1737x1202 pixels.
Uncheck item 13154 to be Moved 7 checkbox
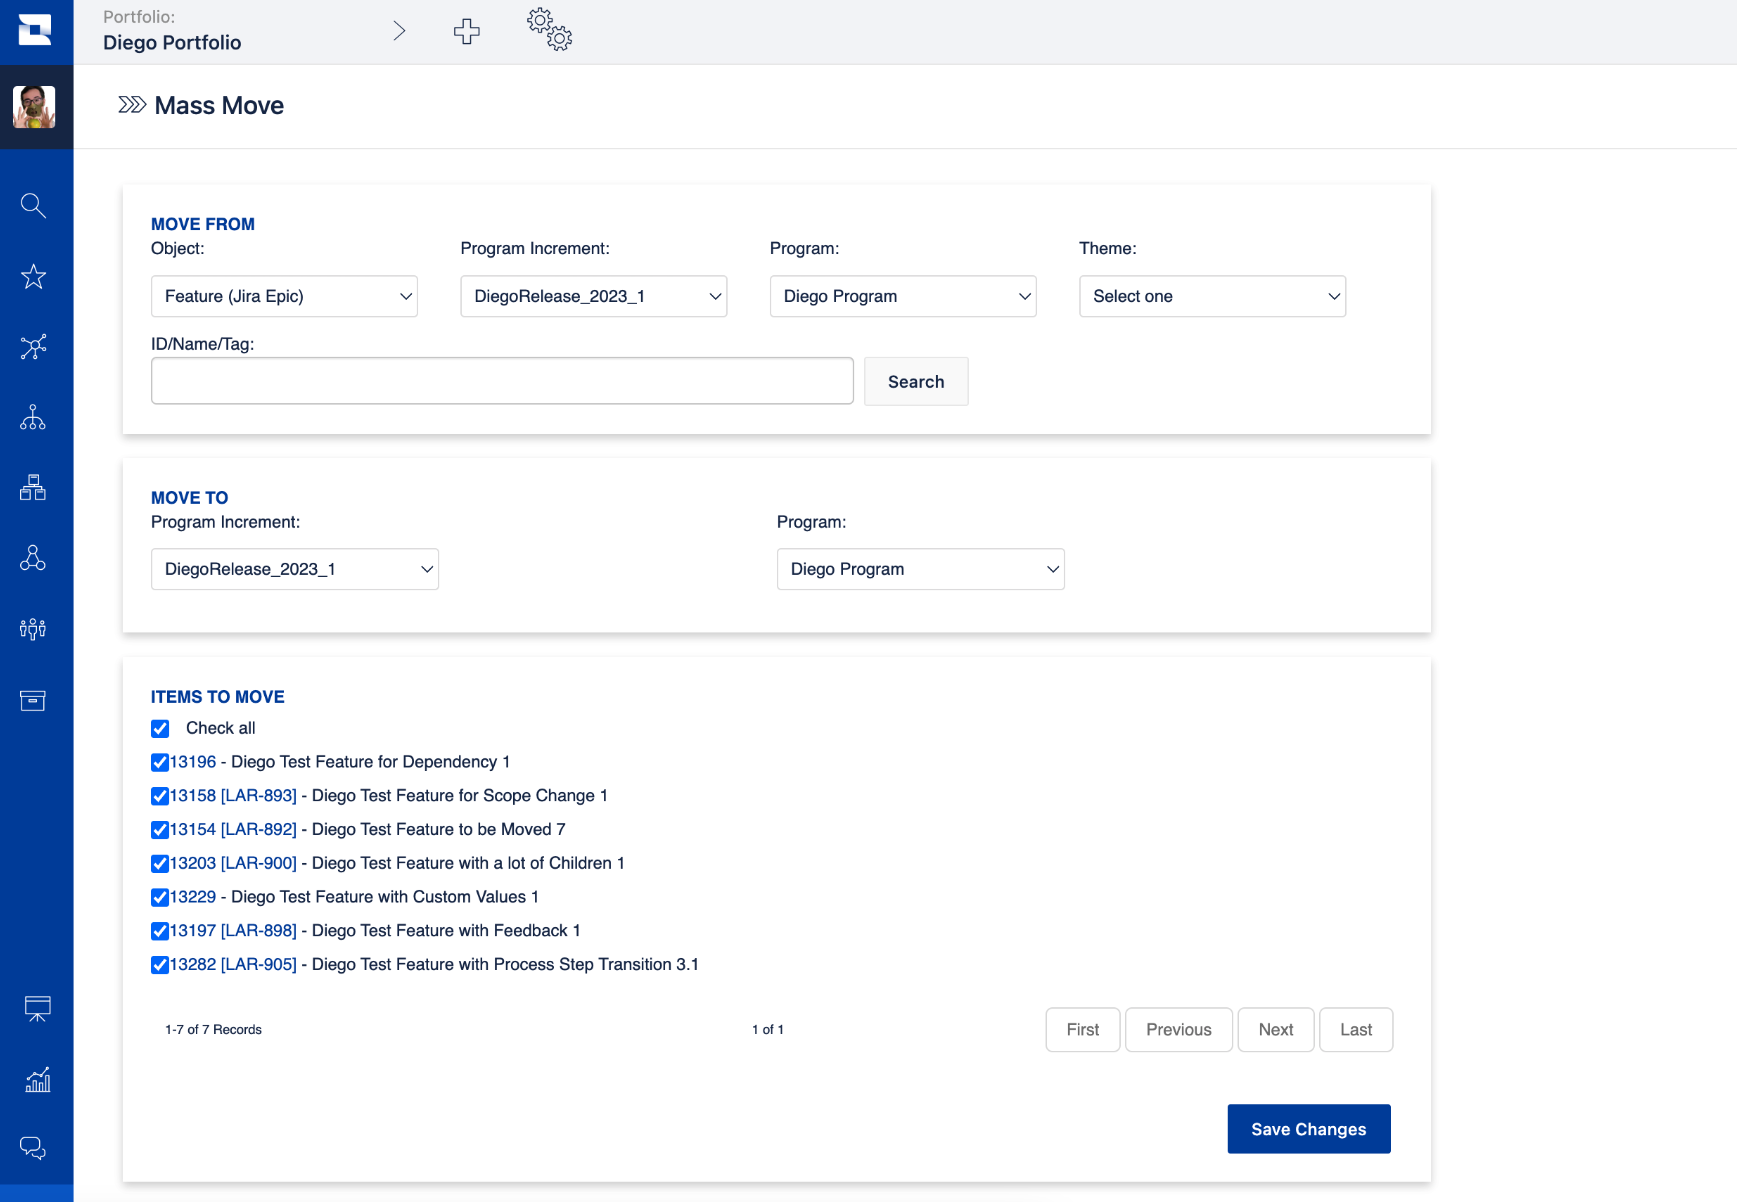(x=160, y=830)
